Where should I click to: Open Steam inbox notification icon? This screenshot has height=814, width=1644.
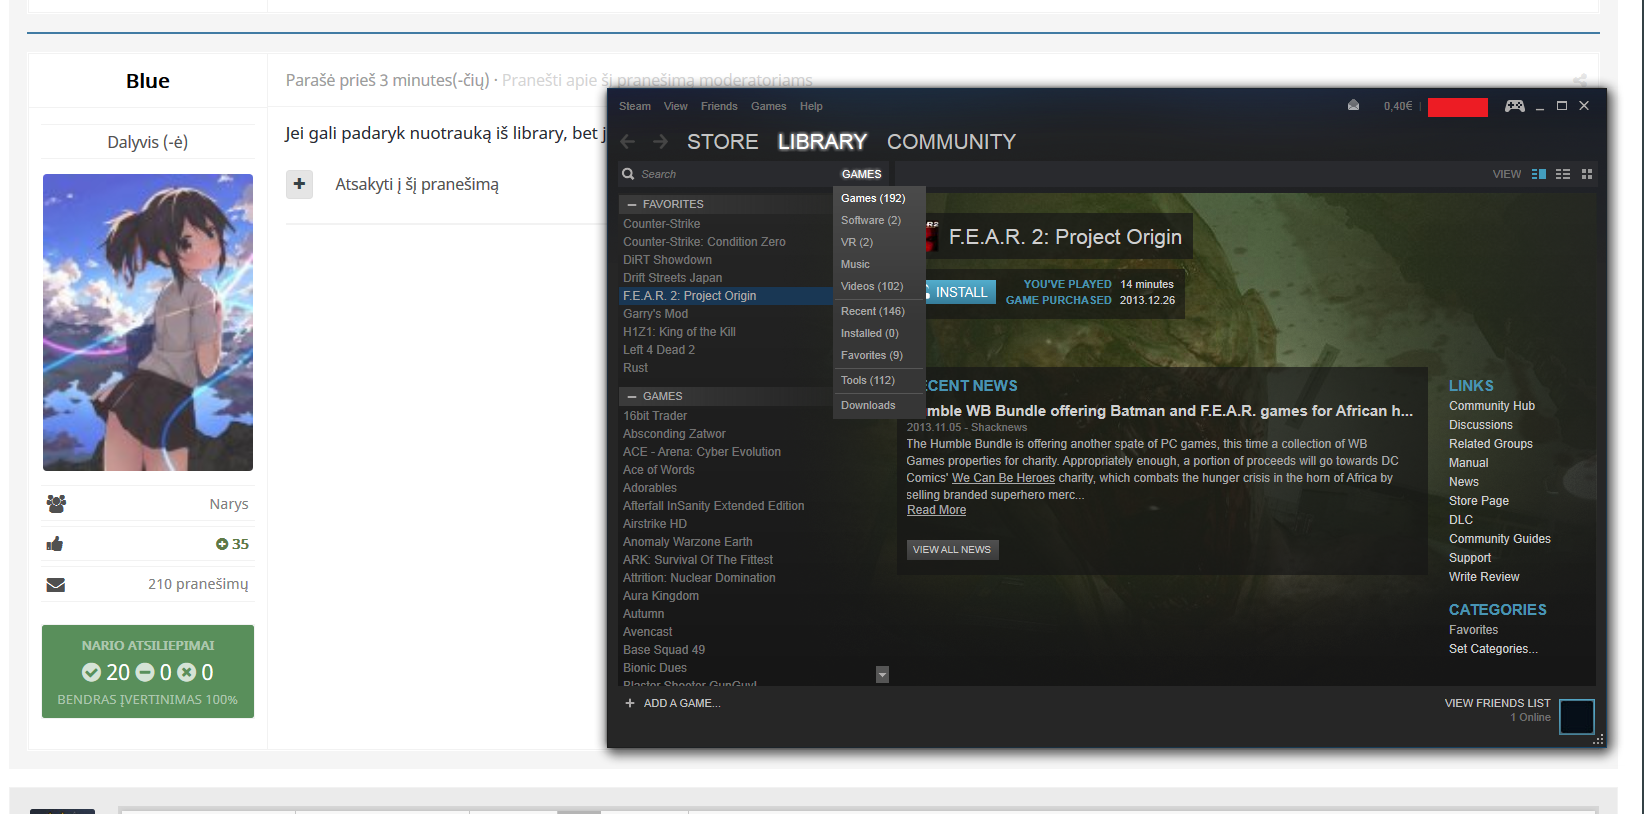(1353, 105)
